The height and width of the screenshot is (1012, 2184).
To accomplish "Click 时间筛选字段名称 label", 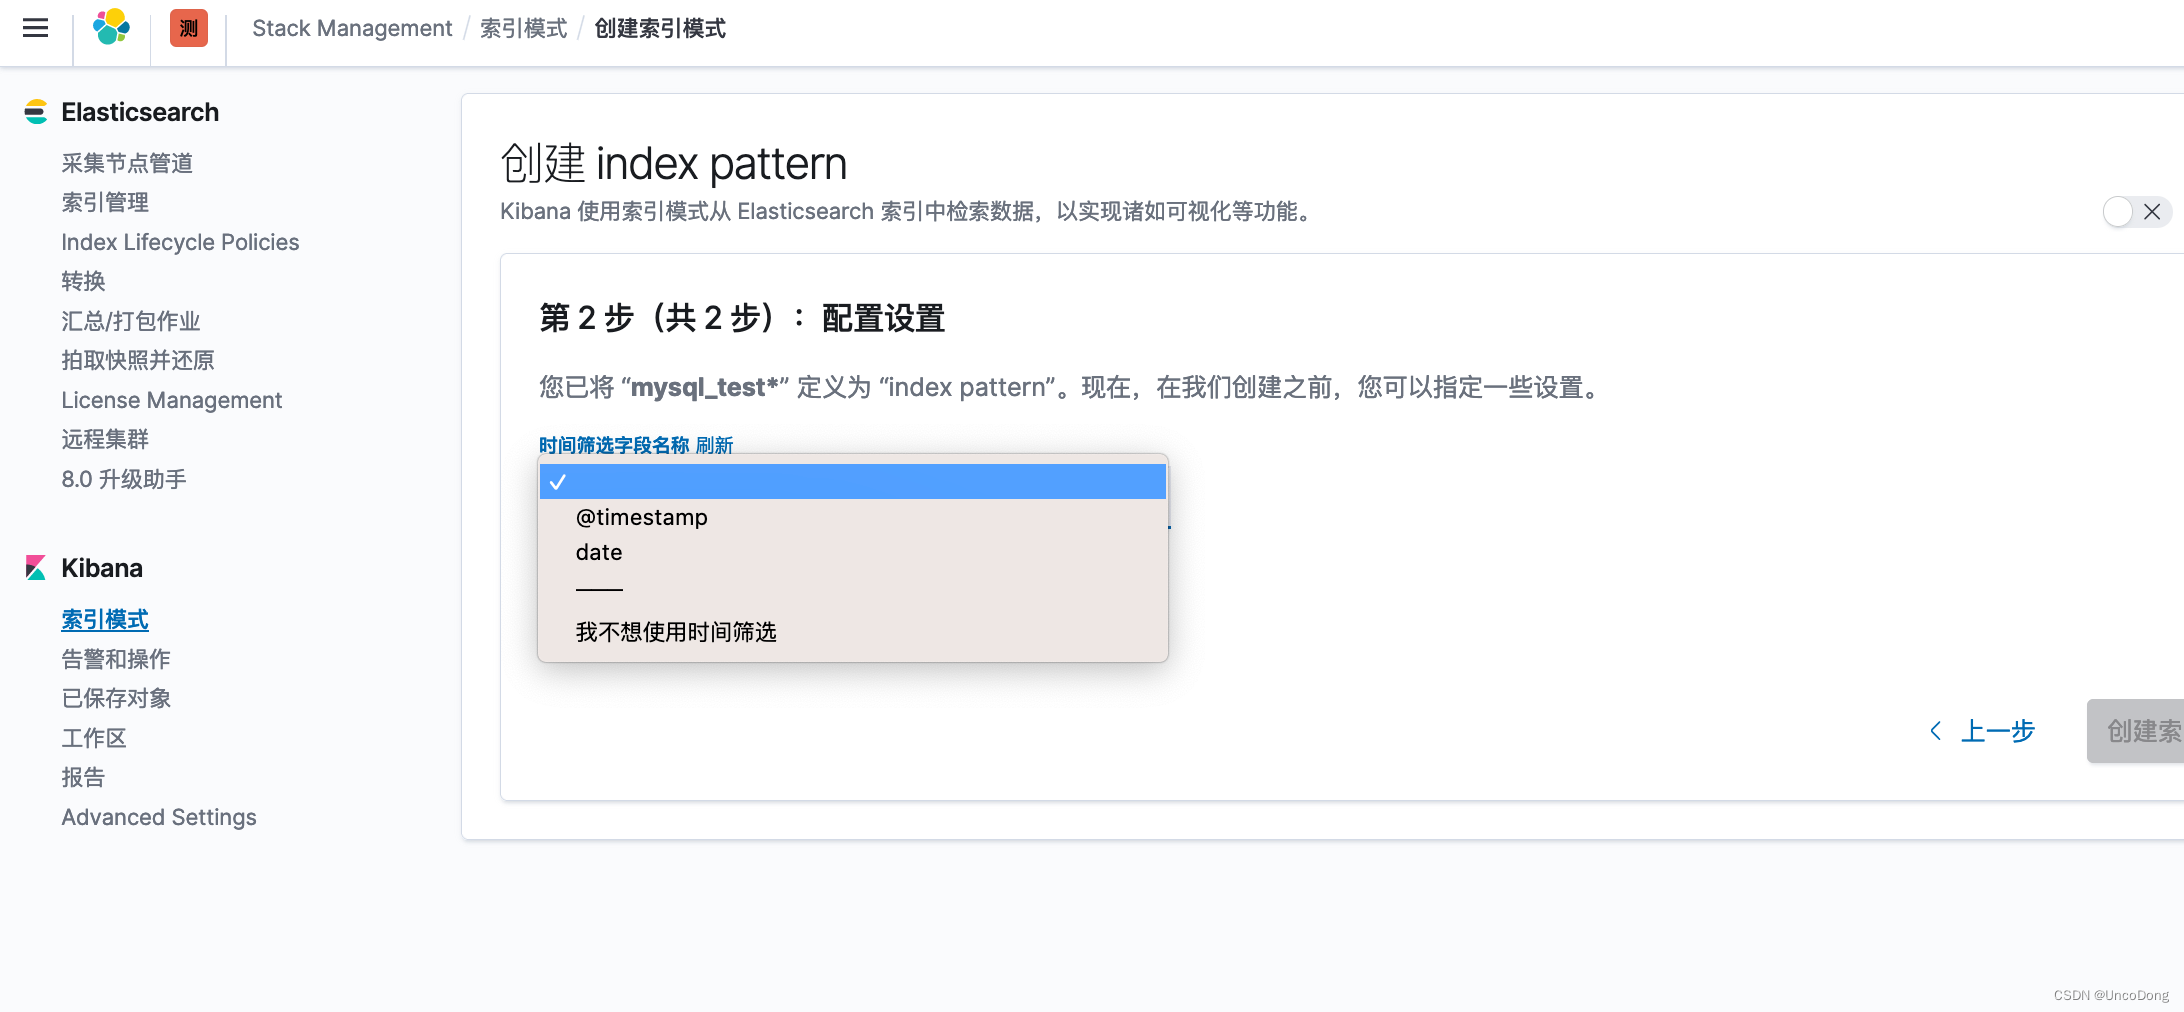I will coord(614,445).
